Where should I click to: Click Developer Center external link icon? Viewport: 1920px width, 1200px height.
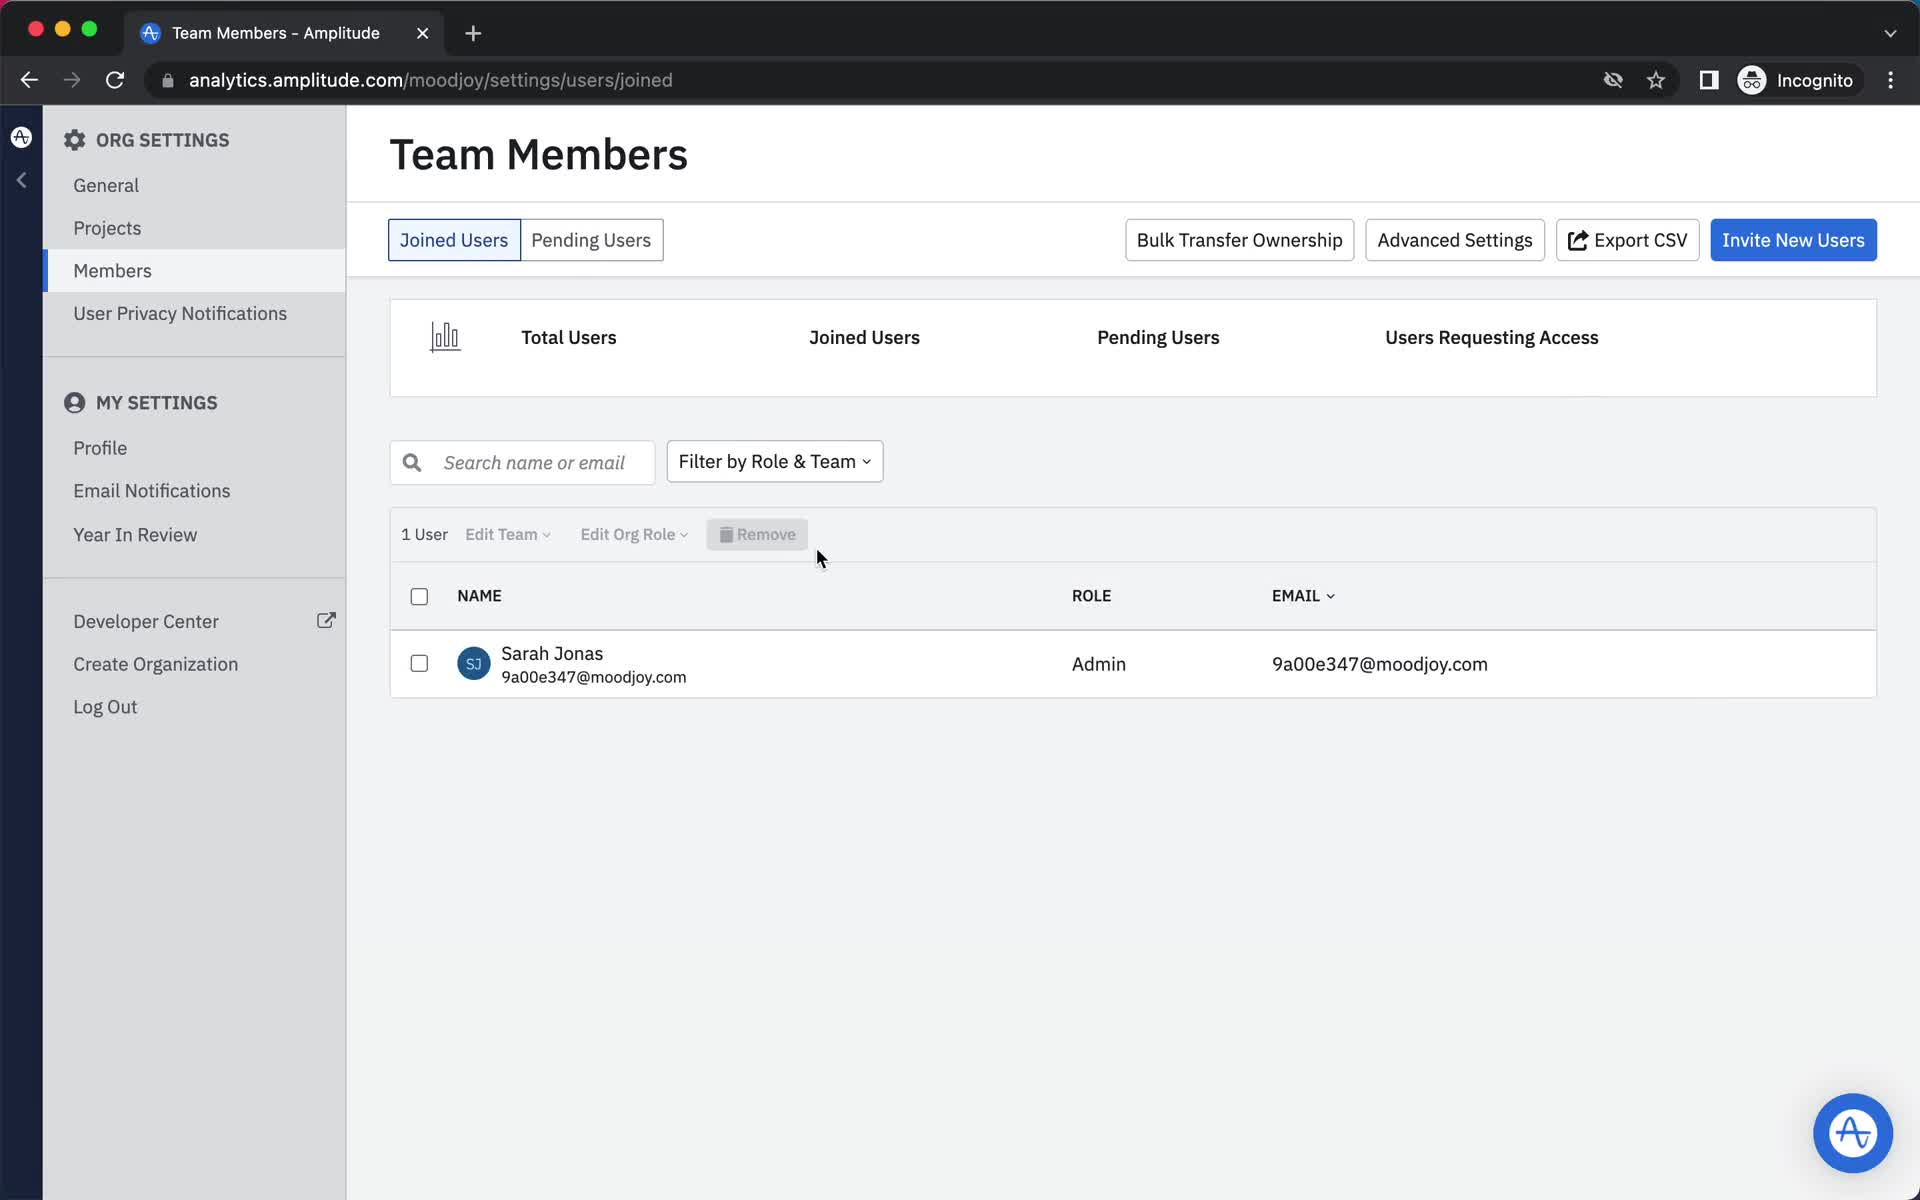(326, 621)
